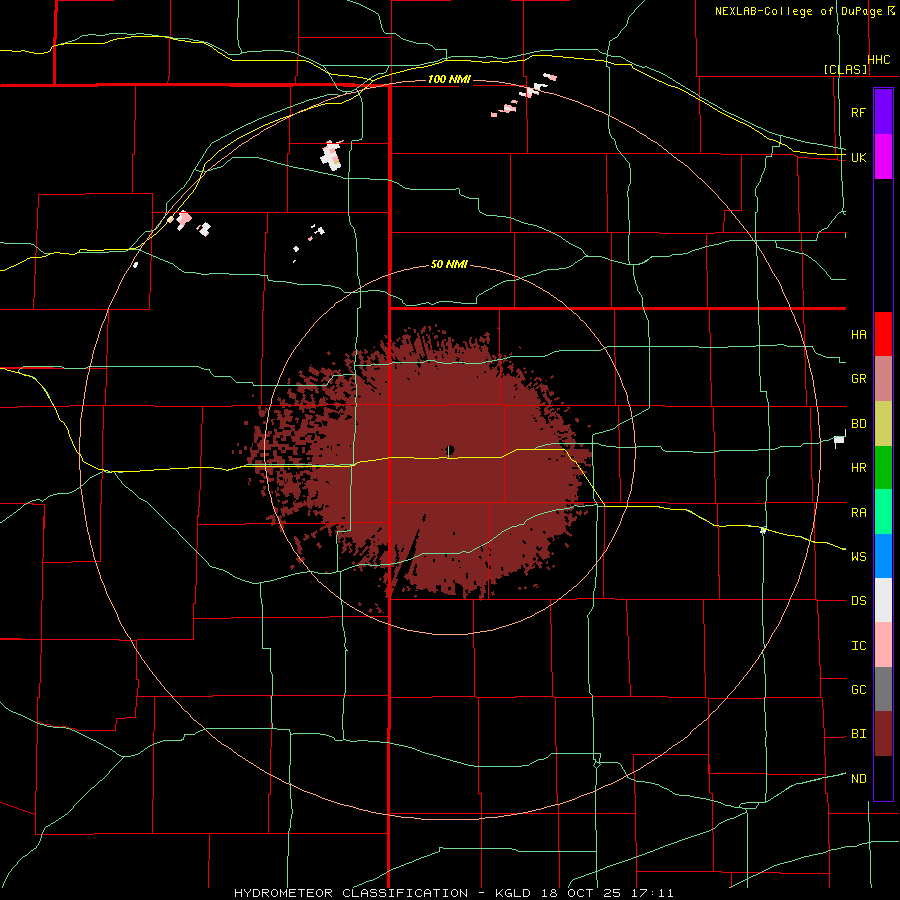900x900 pixels.
Task: Click the RF purple legend swatch
Action: point(883,111)
